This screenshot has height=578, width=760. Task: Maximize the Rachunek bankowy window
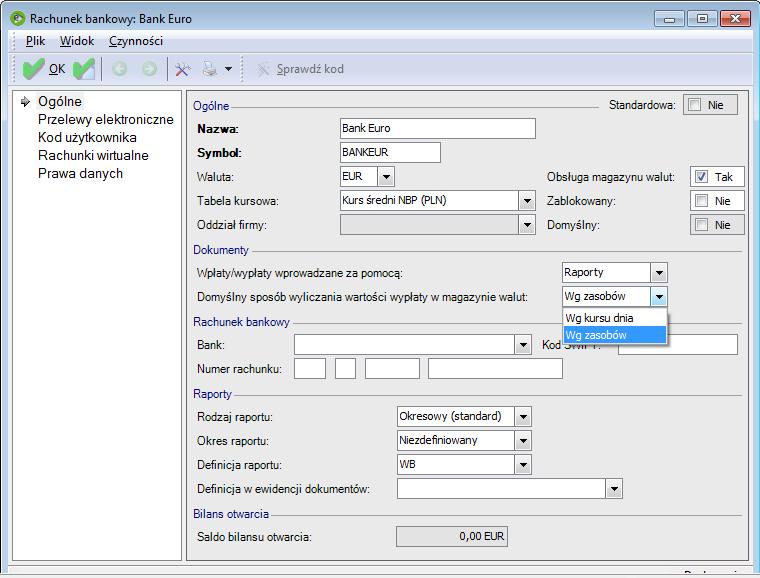click(x=702, y=19)
